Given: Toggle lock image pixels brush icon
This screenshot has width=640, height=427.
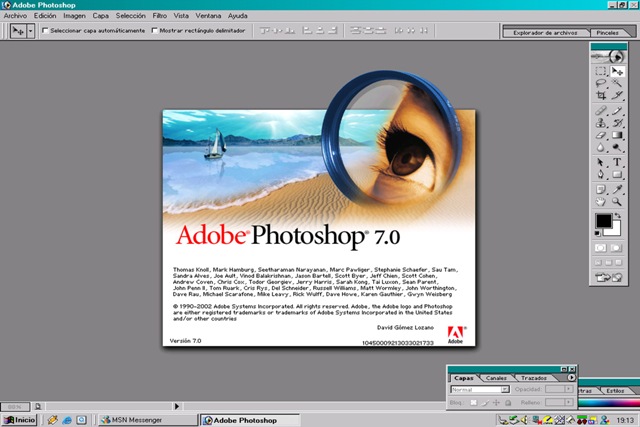Looking at the screenshot, I should (485, 403).
